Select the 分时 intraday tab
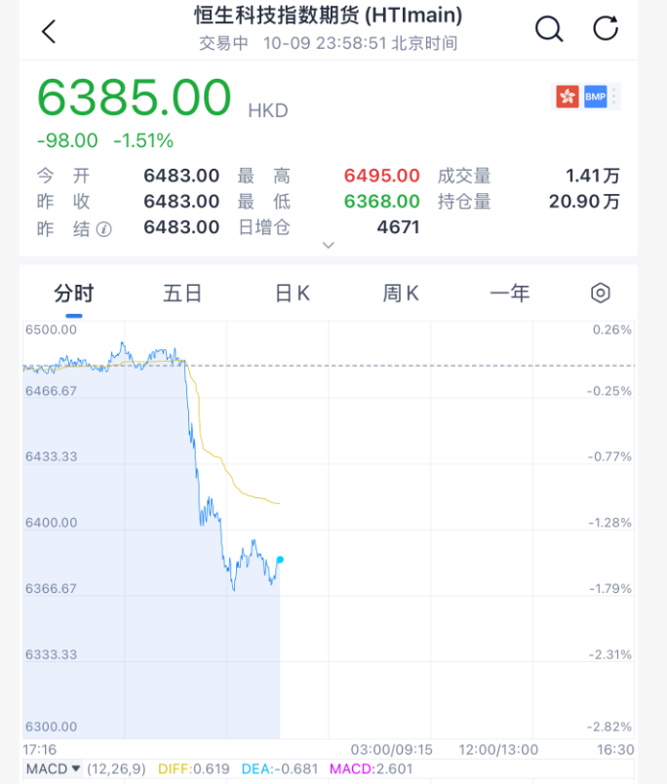Screen dimensions: 667x784 click(74, 293)
